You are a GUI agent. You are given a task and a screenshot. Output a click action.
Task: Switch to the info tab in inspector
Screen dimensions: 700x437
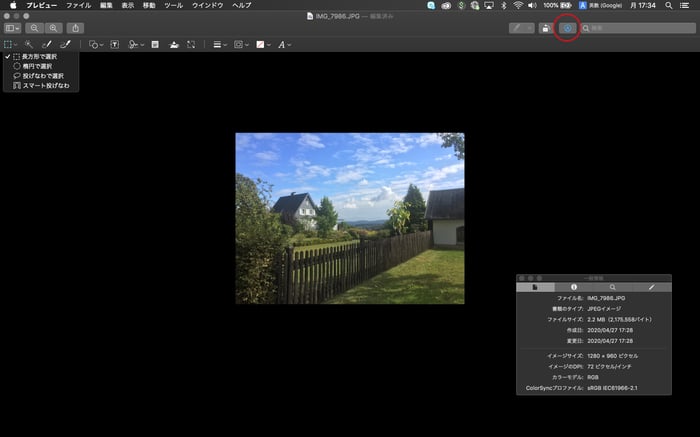click(574, 287)
